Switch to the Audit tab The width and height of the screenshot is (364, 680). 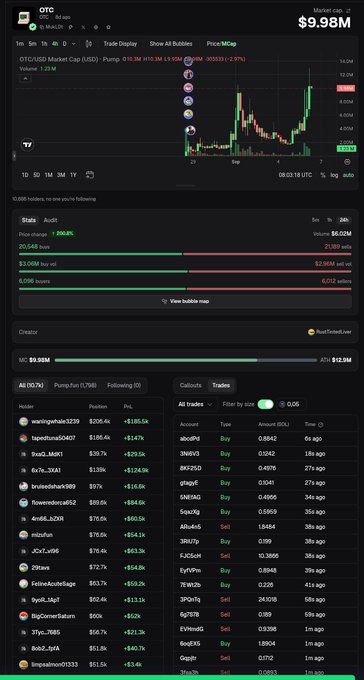click(x=50, y=220)
